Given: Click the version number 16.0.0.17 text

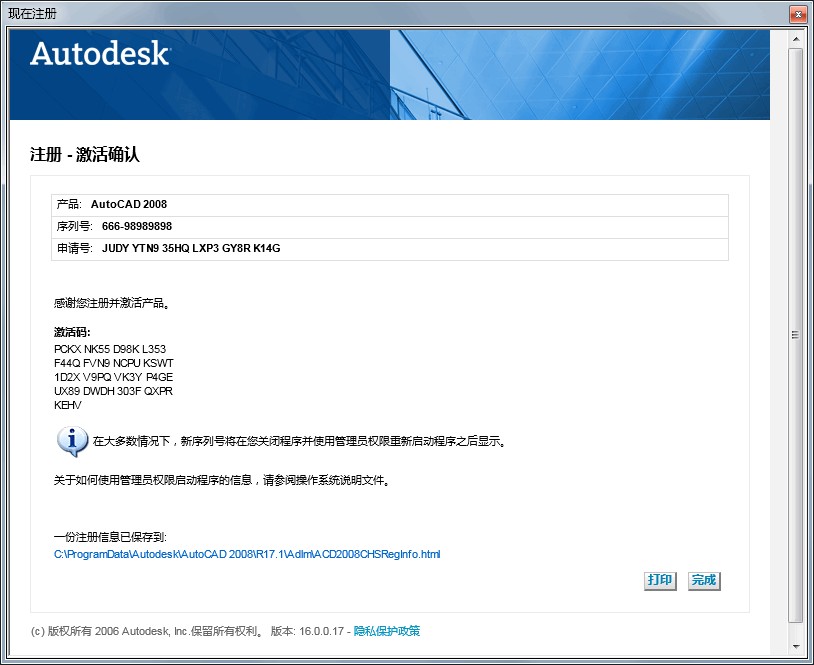Looking at the screenshot, I should tap(320, 631).
